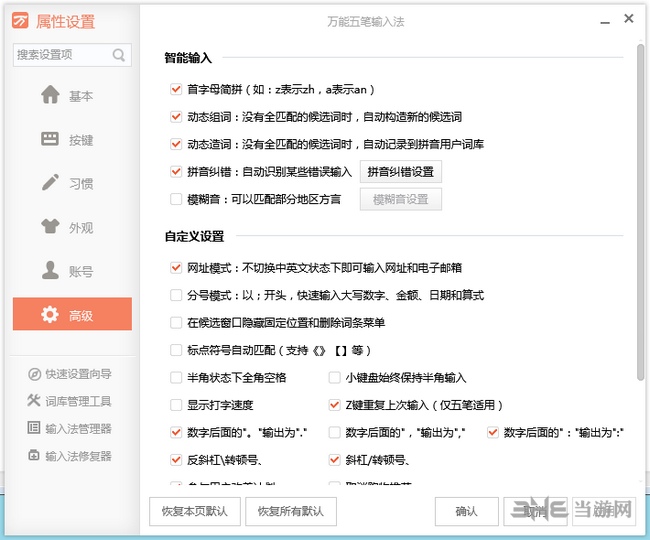Image resolution: width=650 pixels, height=540 pixels.
Task: Minimize the settings window
Action: click(x=605, y=21)
